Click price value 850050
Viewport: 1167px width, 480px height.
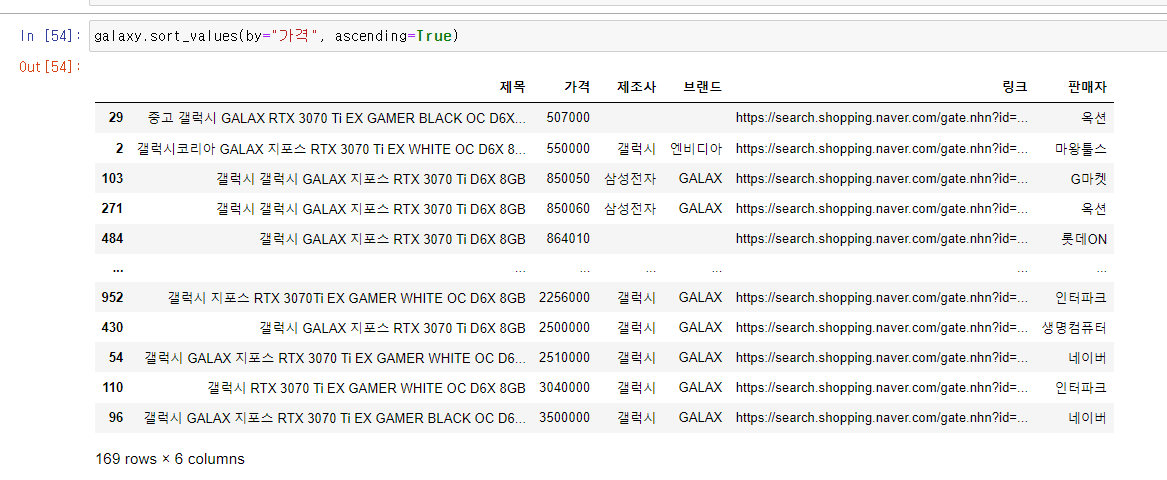568,178
